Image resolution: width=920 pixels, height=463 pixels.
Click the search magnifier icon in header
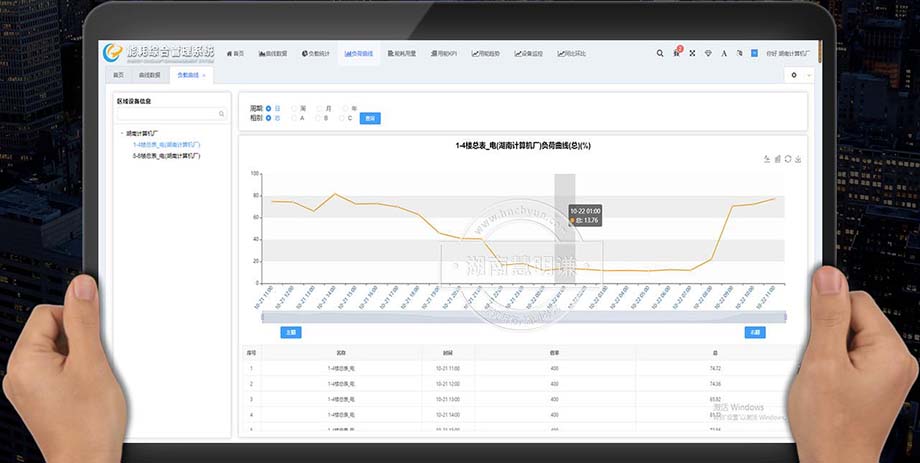(659, 53)
